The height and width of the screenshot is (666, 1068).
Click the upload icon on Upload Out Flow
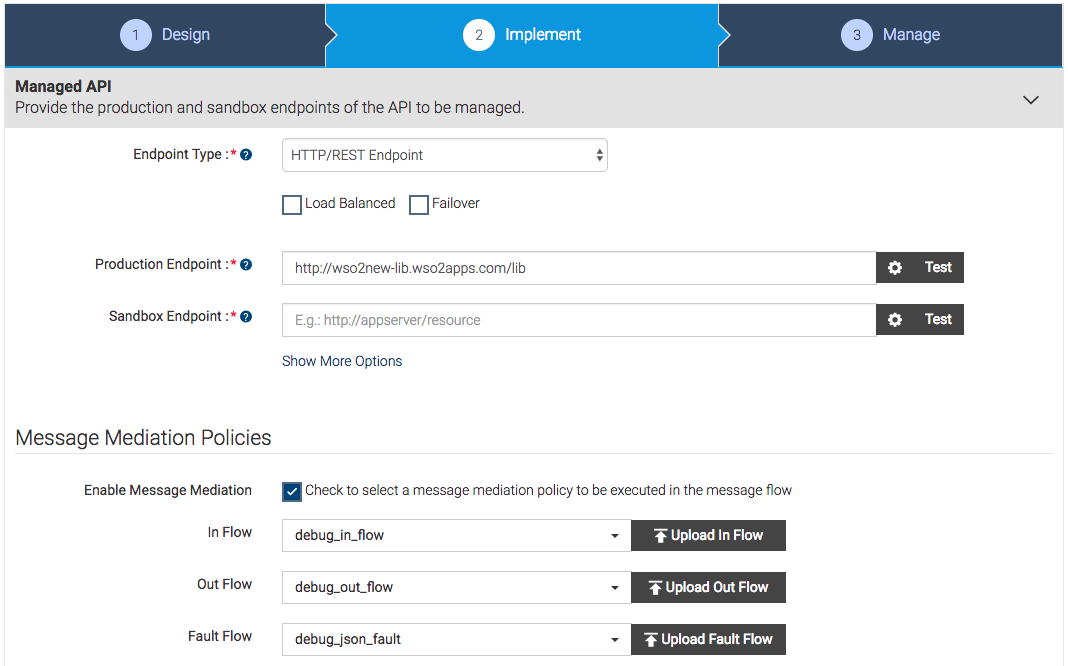pyautogui.click(x=657, y=587)
